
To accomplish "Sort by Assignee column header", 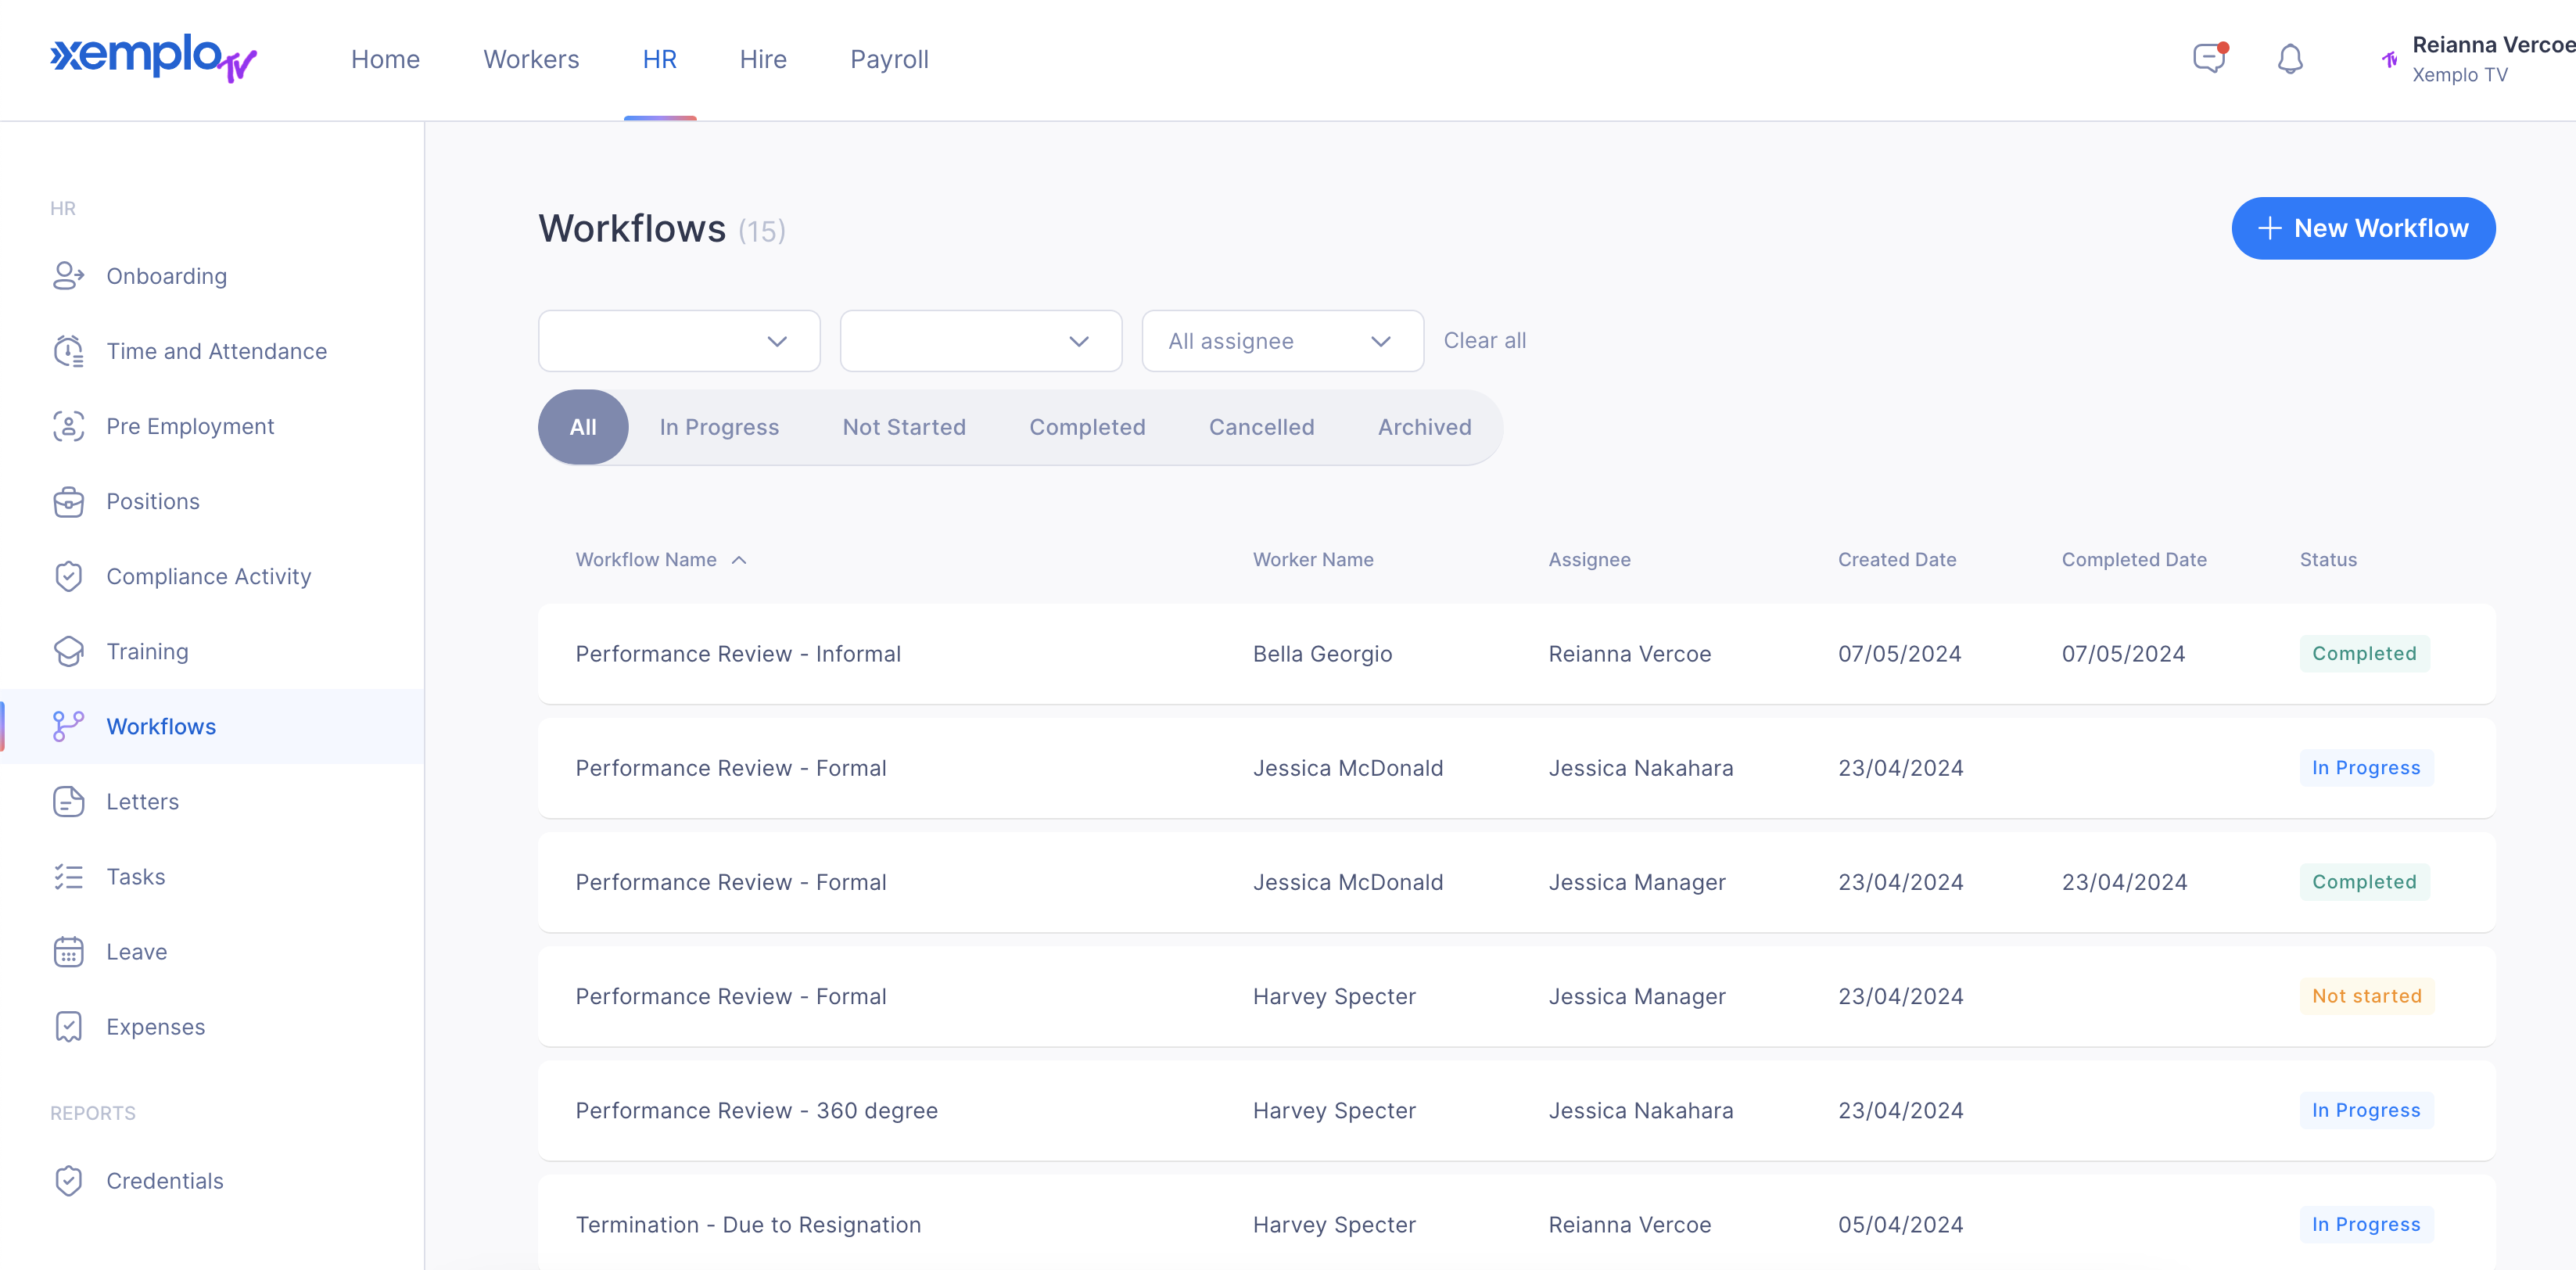I will [x=1589, y=560].
